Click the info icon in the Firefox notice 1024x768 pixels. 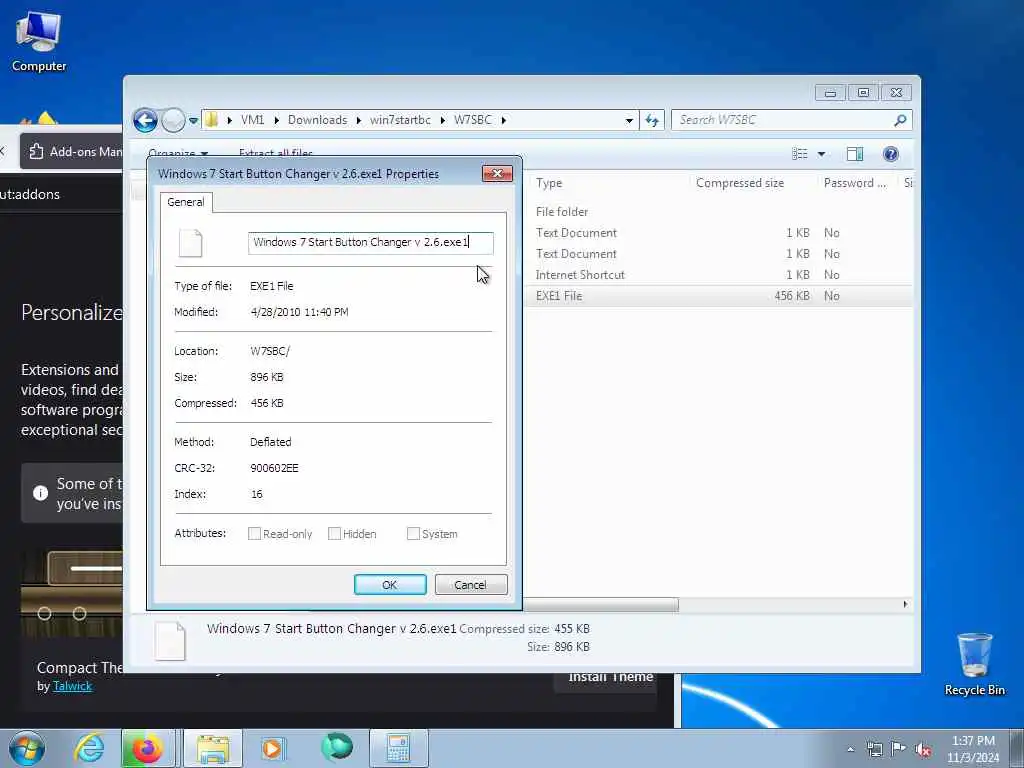[x=40, y=493]
